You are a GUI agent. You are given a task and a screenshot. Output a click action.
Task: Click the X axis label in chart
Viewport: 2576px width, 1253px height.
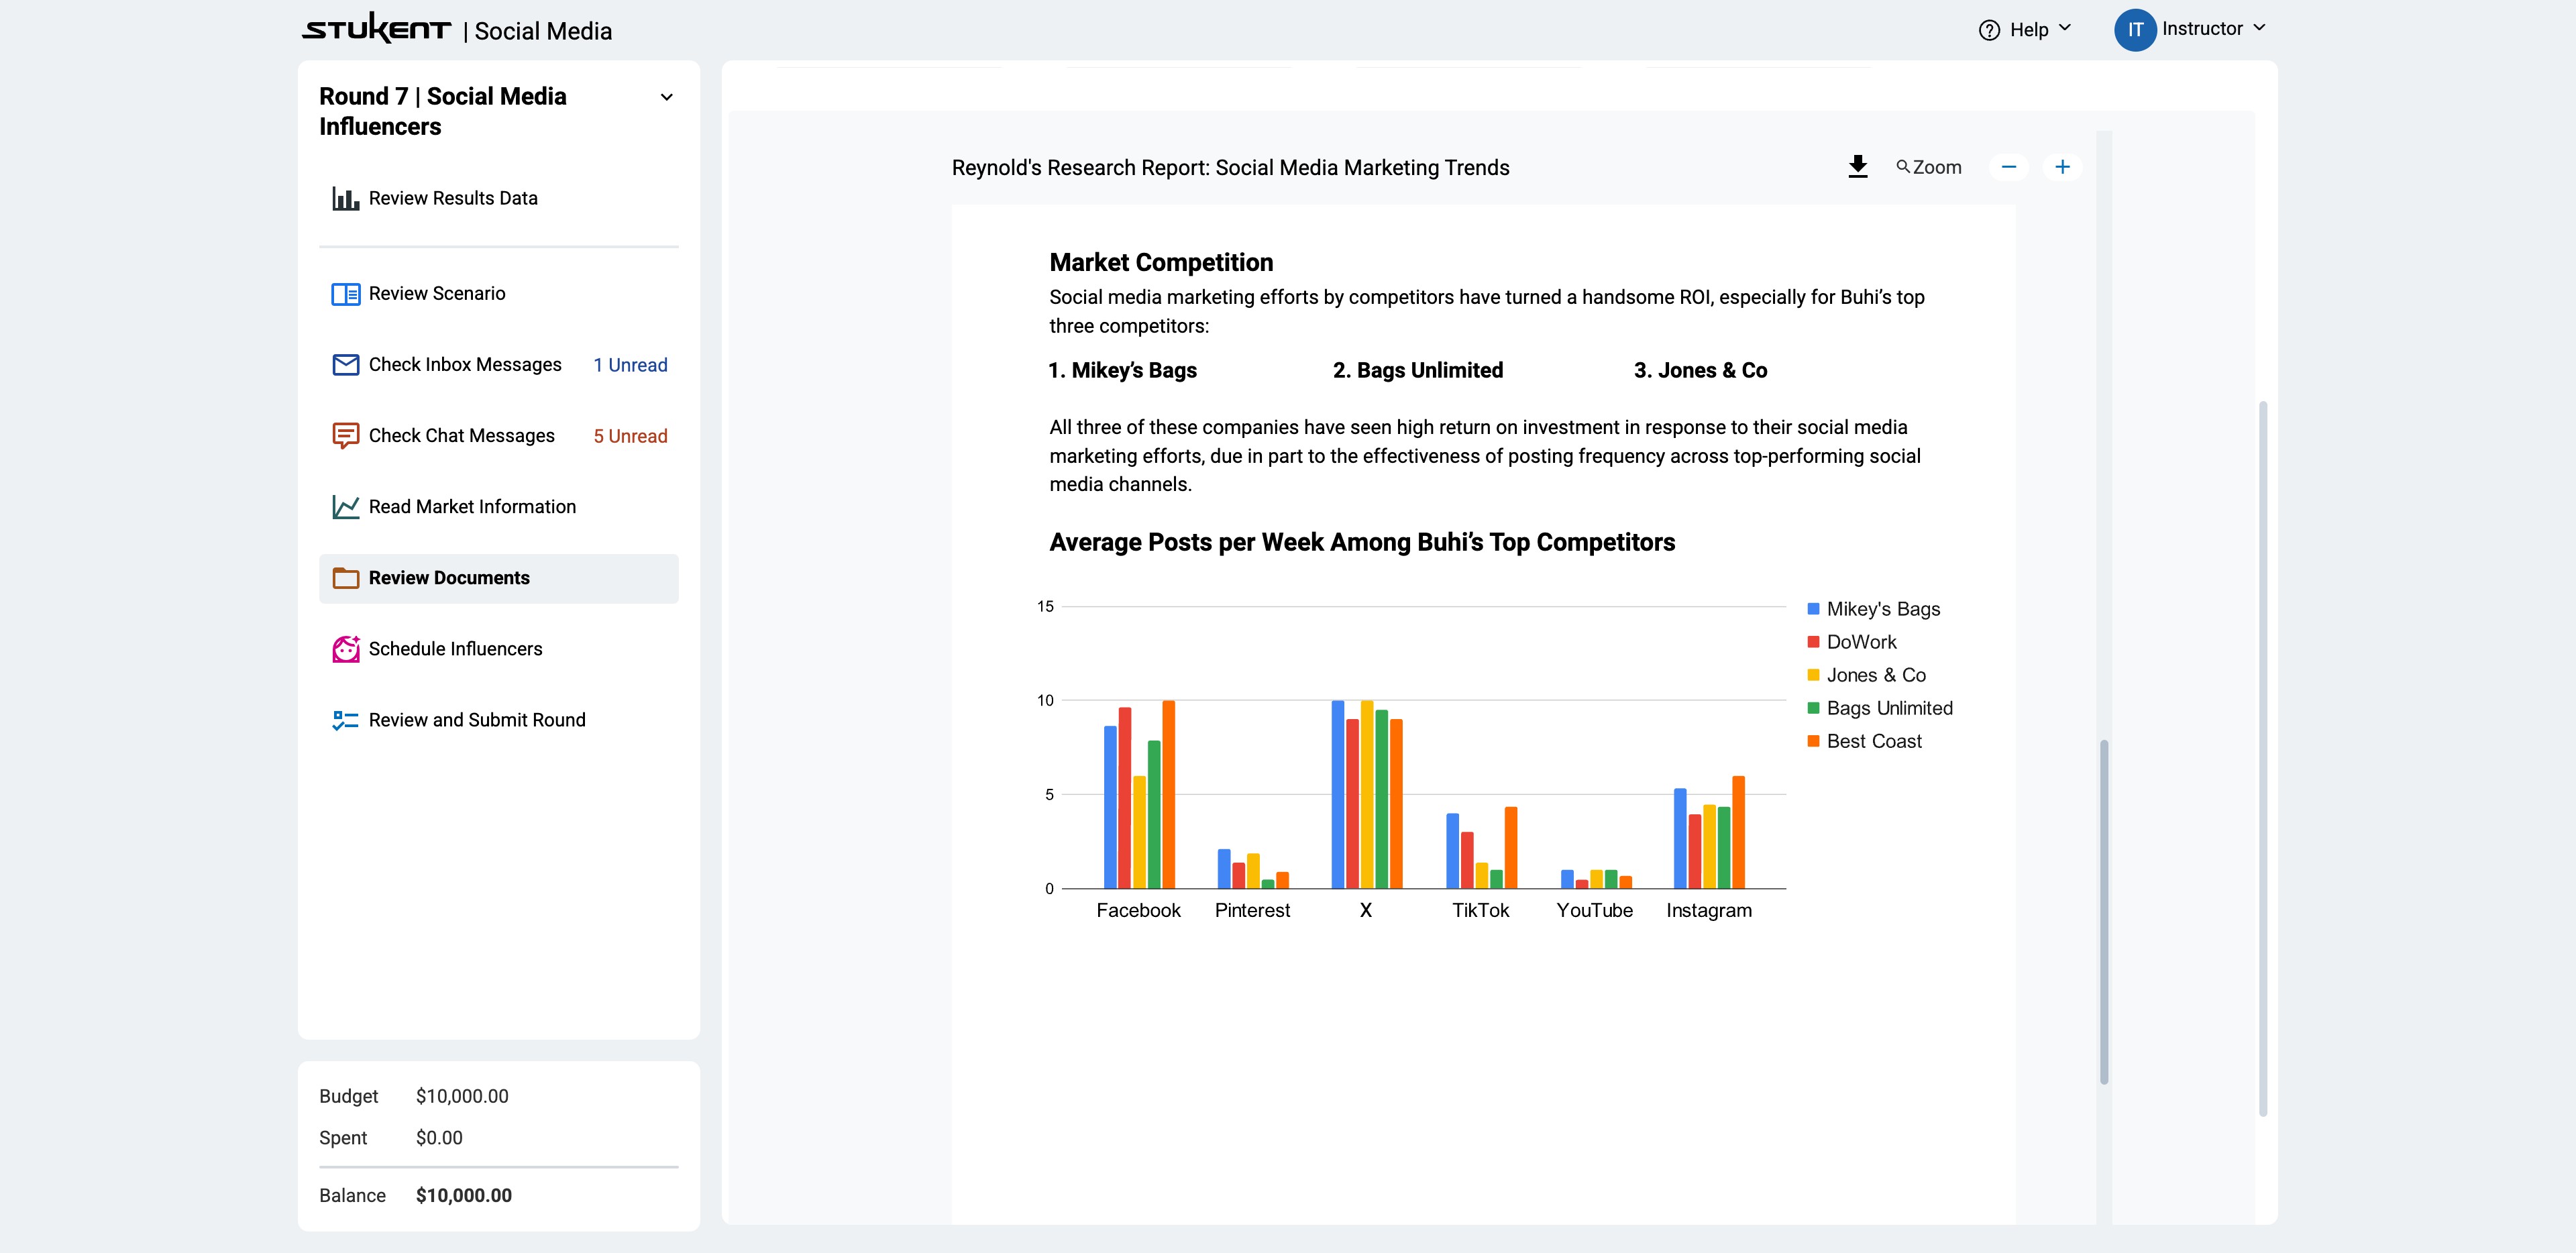(x=1366, y=911)
